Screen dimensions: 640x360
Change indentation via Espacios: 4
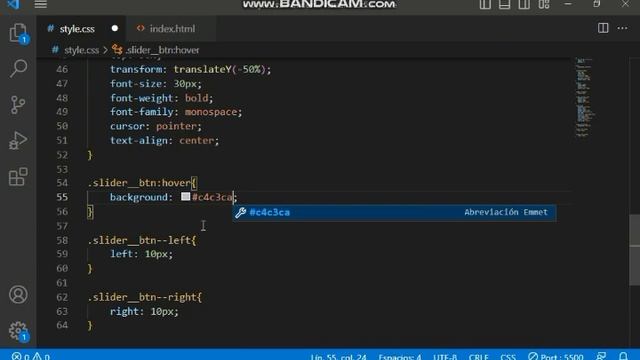pos(400,356)
